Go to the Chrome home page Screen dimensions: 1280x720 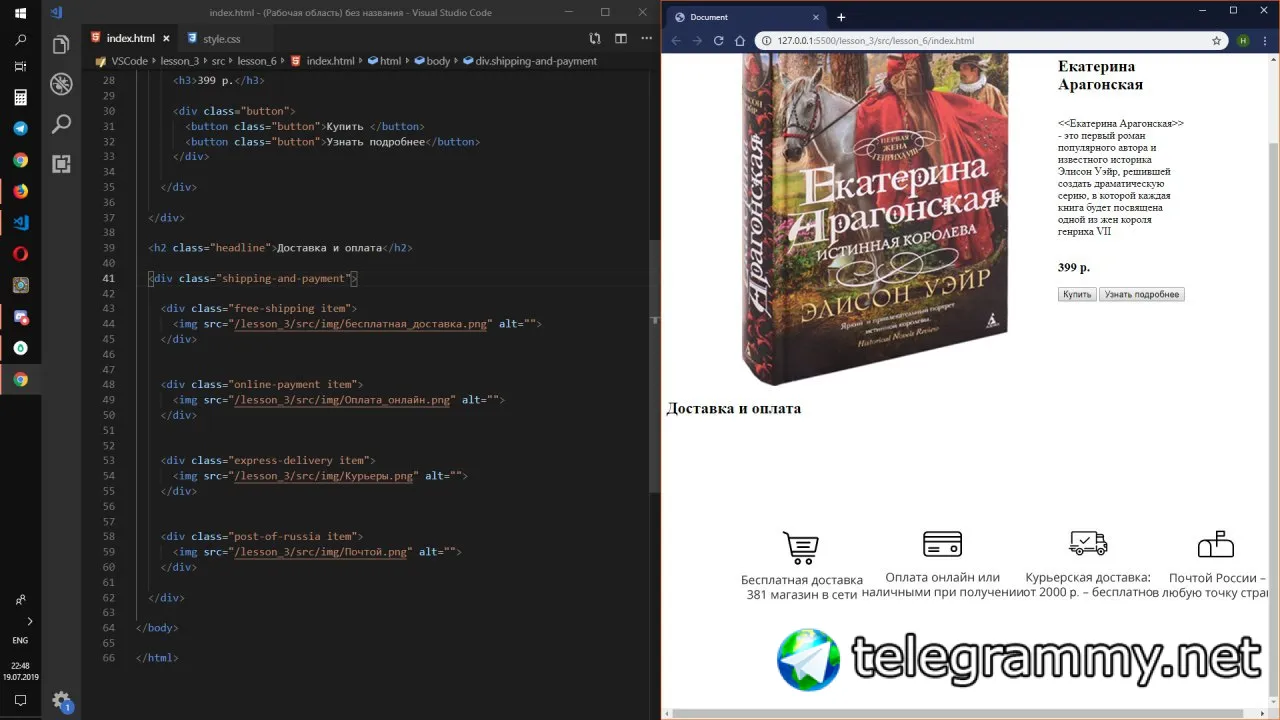pos(740,41)
